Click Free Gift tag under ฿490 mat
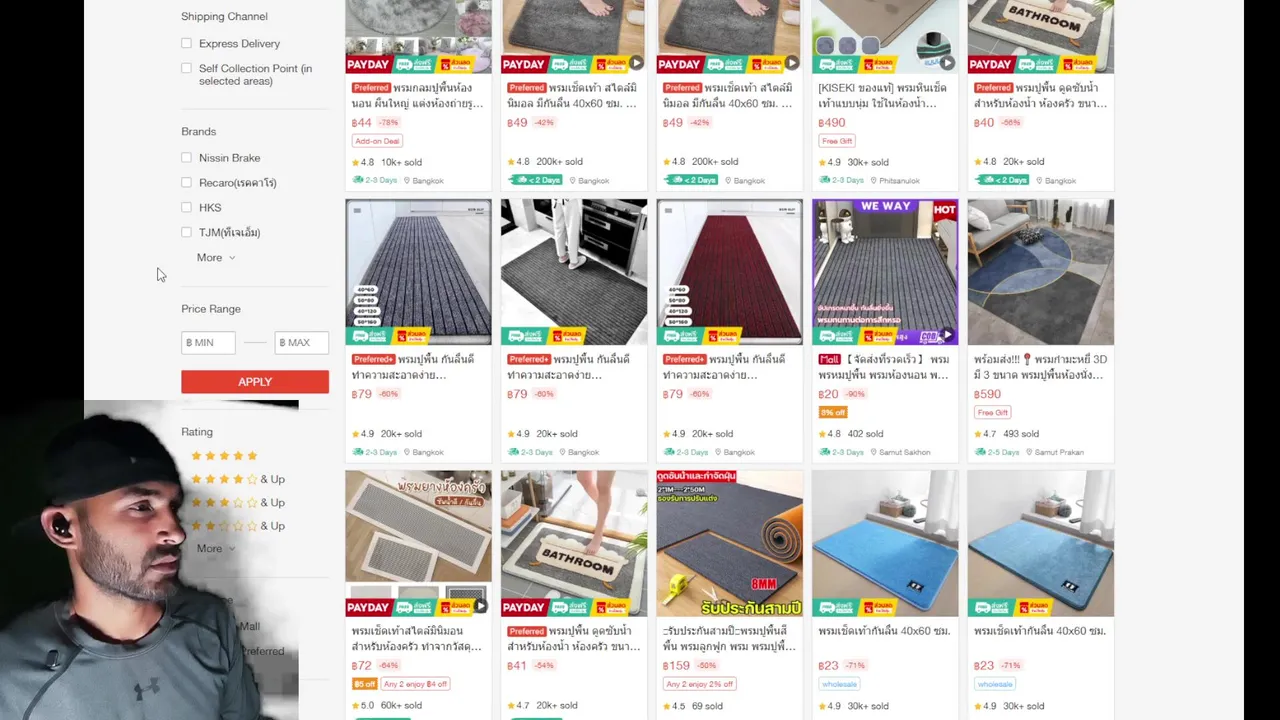This screenshot has height=720, width=1280. 837,141
